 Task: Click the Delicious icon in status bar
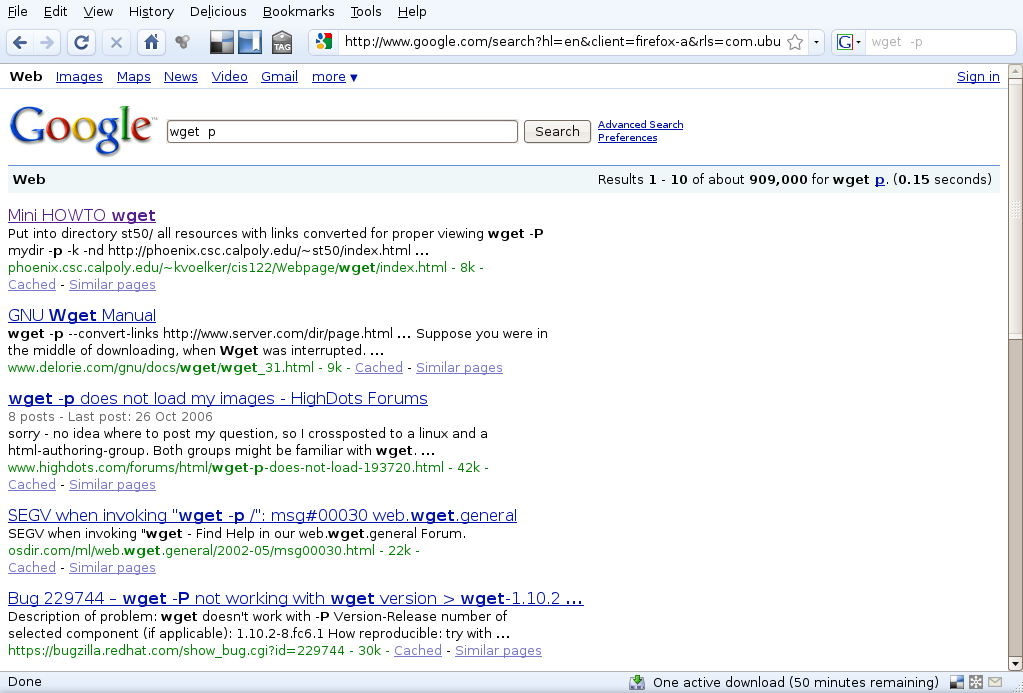pyautogui.click(x=956, y=683)
